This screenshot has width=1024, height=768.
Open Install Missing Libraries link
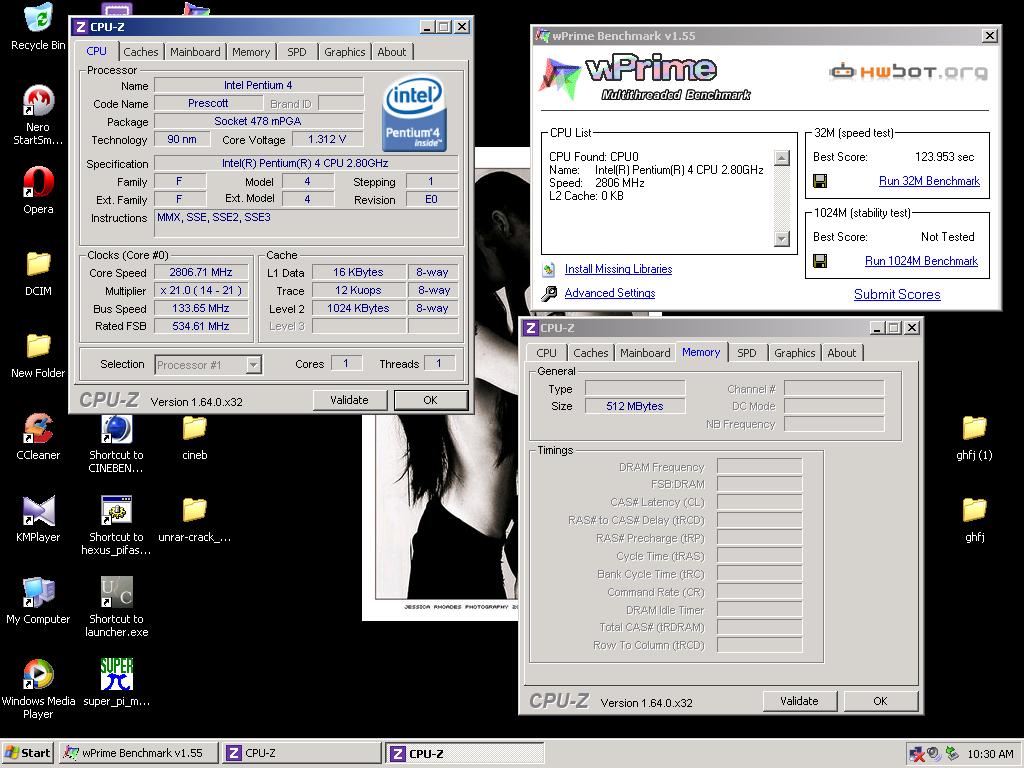pos(618,269)
